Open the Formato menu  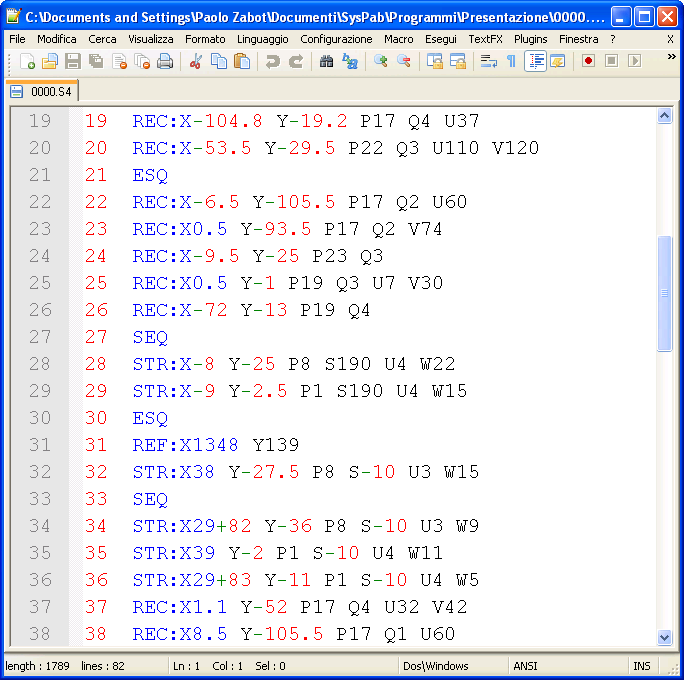pos(205,39)
